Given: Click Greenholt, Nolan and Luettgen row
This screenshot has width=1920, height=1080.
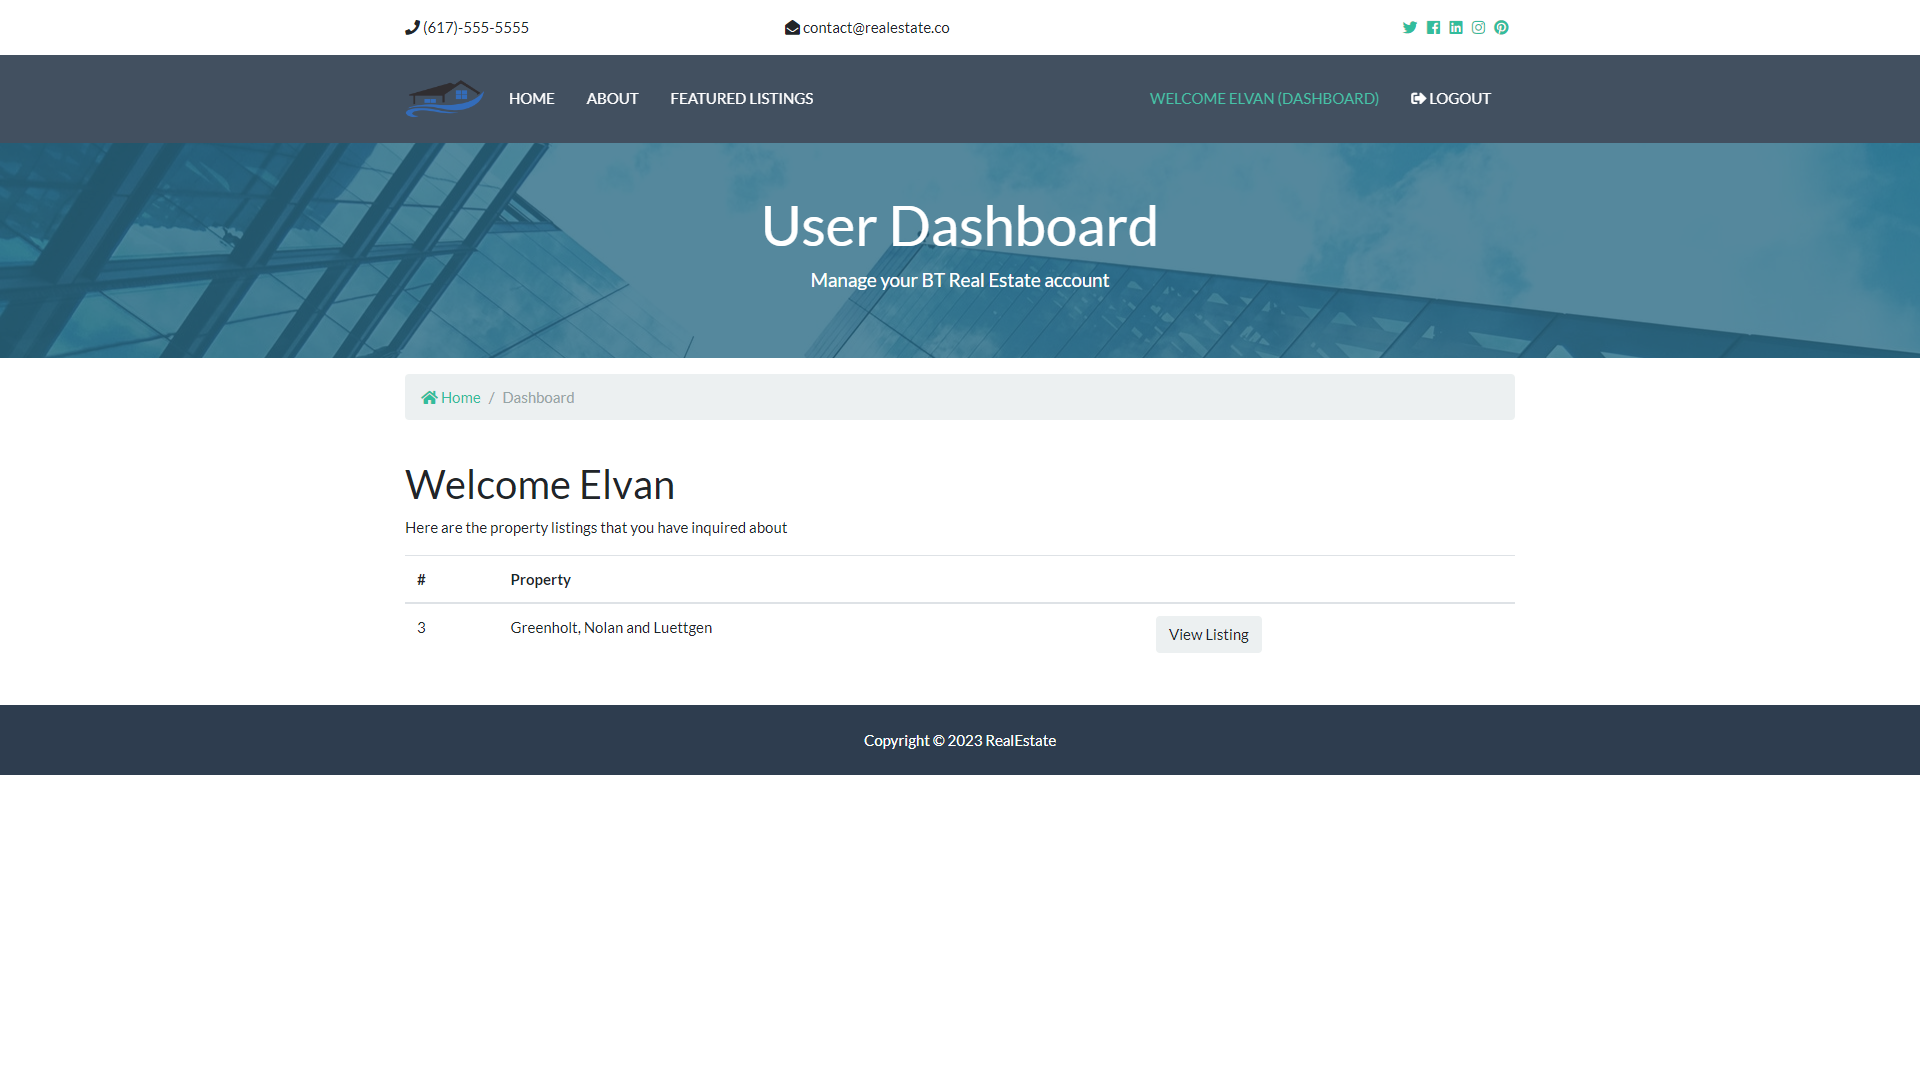Looking at the screenshot, I should click(x=611, y=627).
